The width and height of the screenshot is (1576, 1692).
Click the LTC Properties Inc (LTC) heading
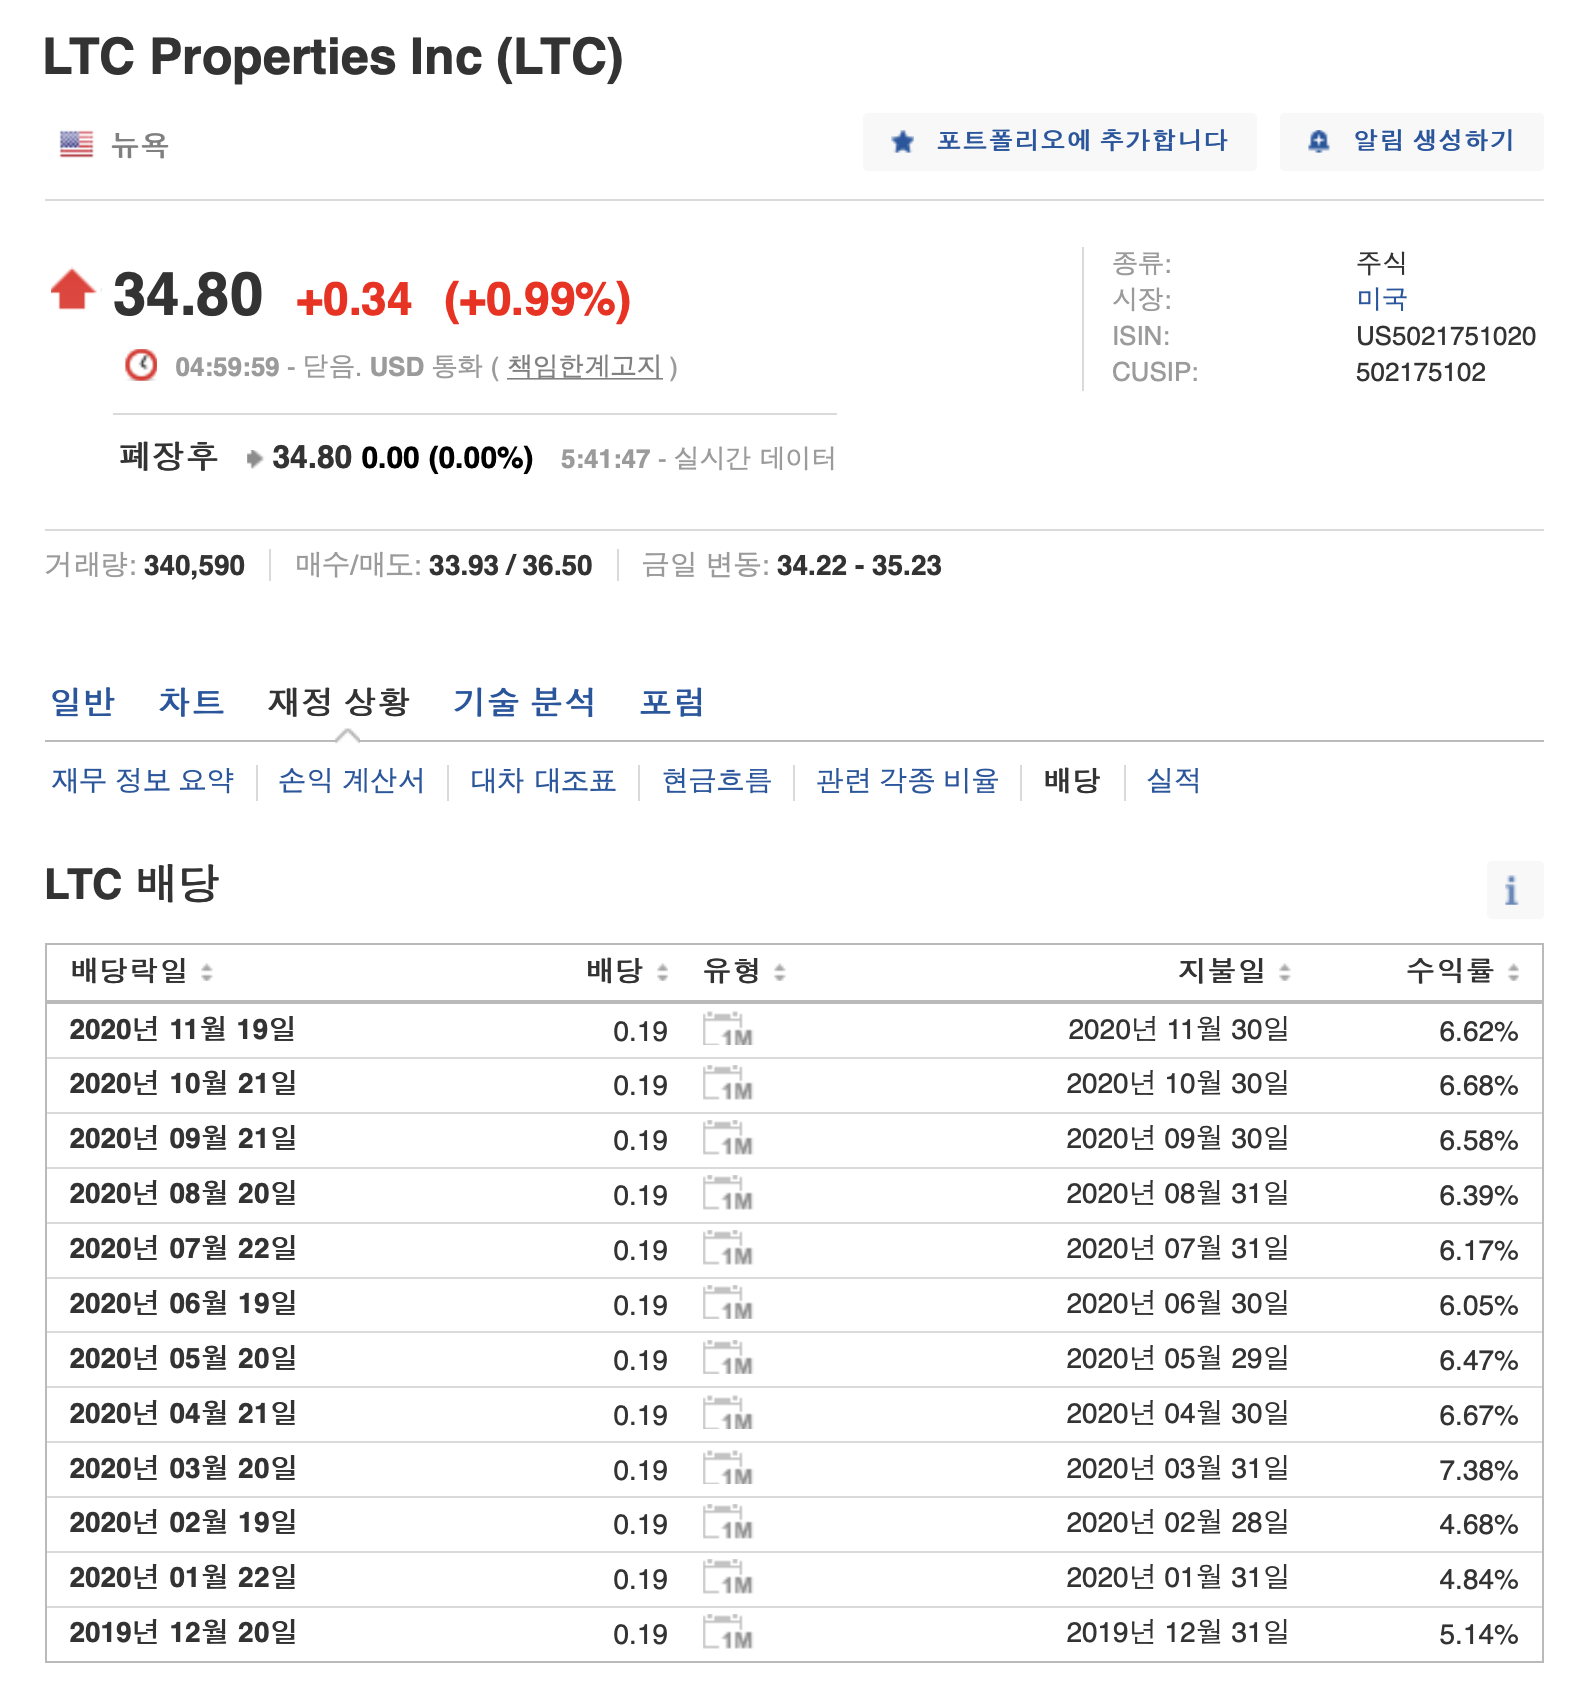tap(333, 57)
